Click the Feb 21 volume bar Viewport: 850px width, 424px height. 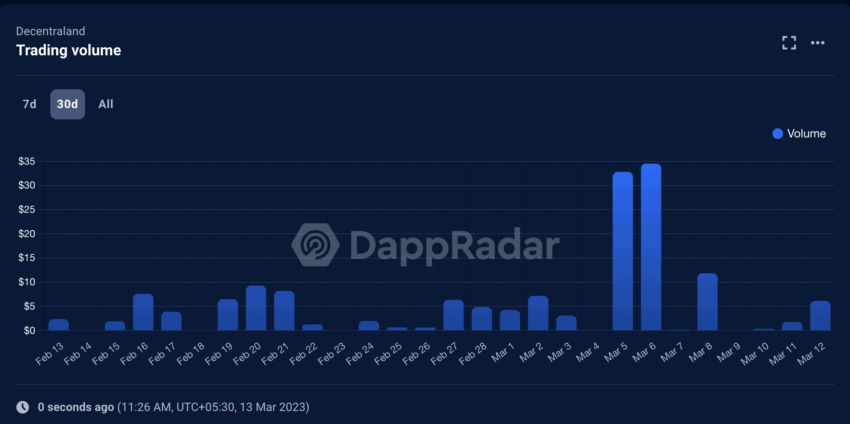tap(284, 311)
